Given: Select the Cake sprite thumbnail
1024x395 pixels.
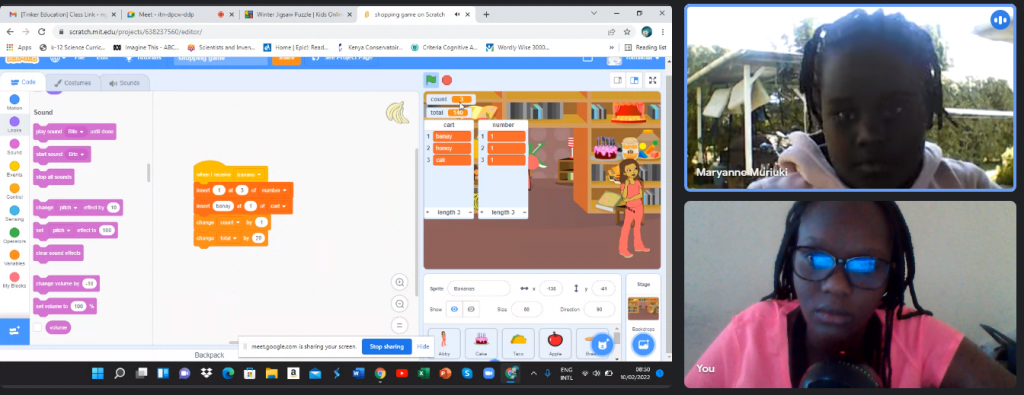Looking at the screenshot, I should (481, 343).
